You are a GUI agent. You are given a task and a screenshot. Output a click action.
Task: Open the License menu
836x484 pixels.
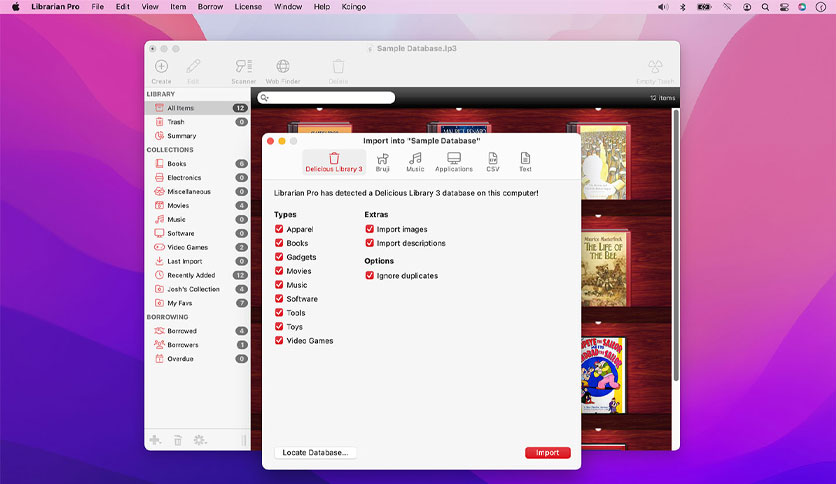pyautogui.click(x=248, y=6)
